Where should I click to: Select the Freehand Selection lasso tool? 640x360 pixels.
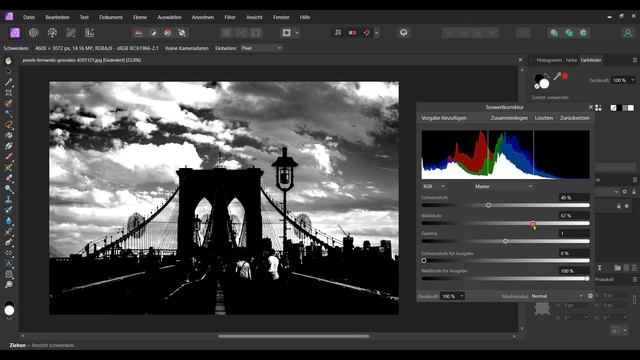pos(9,124)
